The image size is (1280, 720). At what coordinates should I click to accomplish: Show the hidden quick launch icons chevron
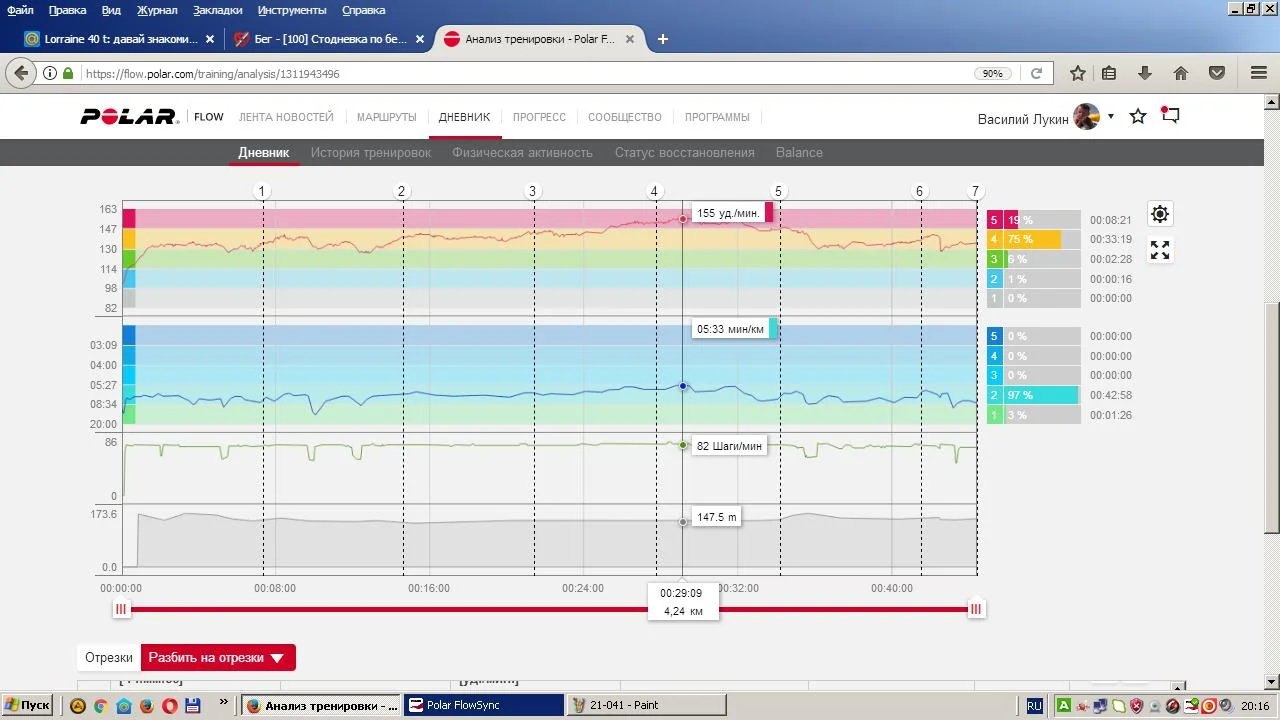[x=223, y=703]
